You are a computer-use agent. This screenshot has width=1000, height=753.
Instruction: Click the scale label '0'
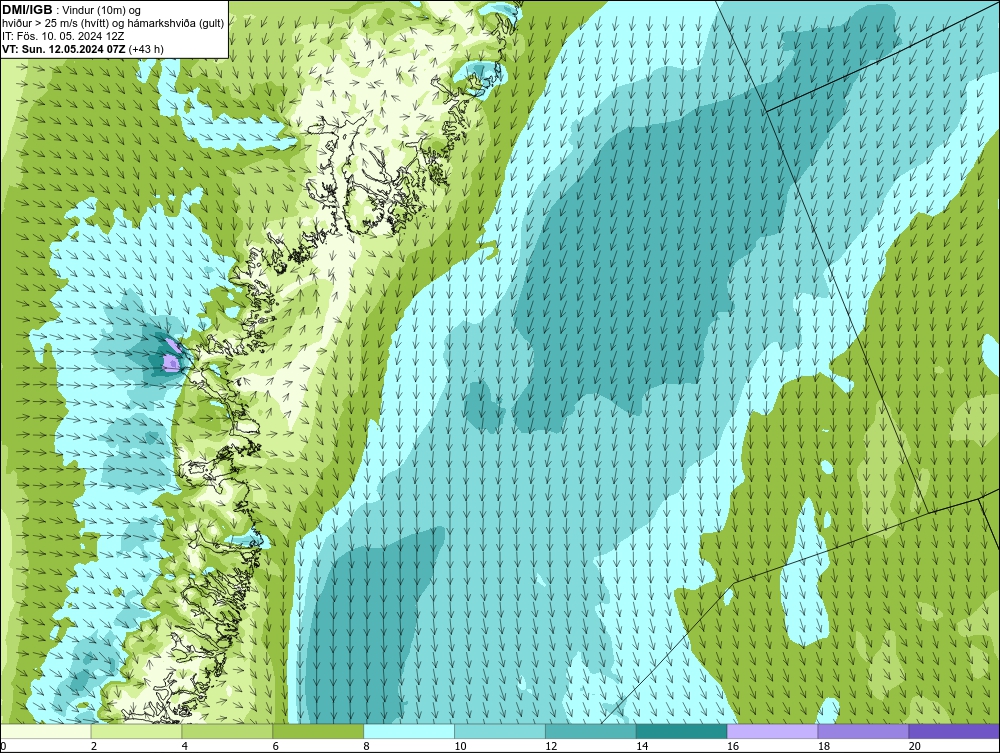point(3,746)
